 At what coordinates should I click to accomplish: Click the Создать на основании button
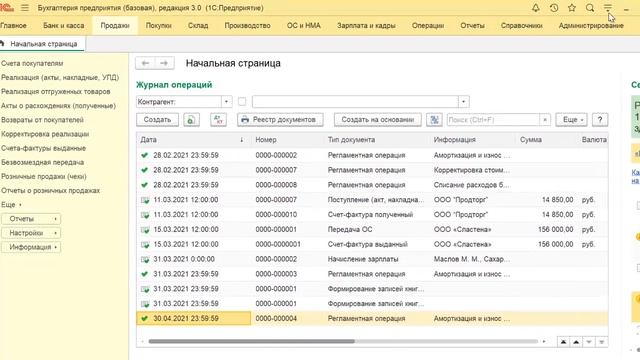(378, 120)
